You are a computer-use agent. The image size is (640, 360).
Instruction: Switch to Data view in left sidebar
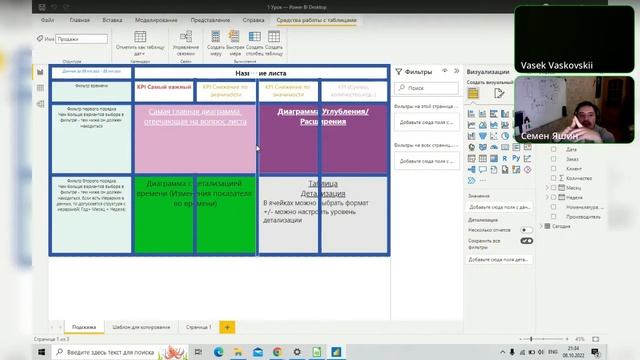pos(40,88)
